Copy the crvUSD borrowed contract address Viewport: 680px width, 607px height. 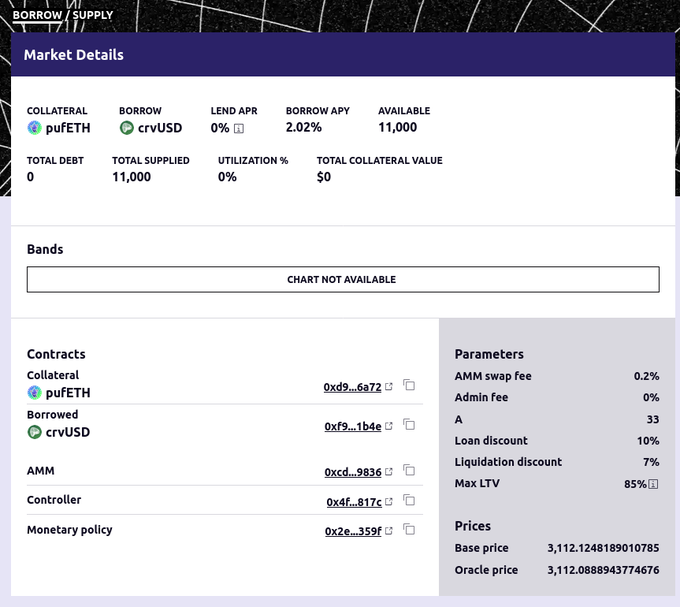[409, 424]
